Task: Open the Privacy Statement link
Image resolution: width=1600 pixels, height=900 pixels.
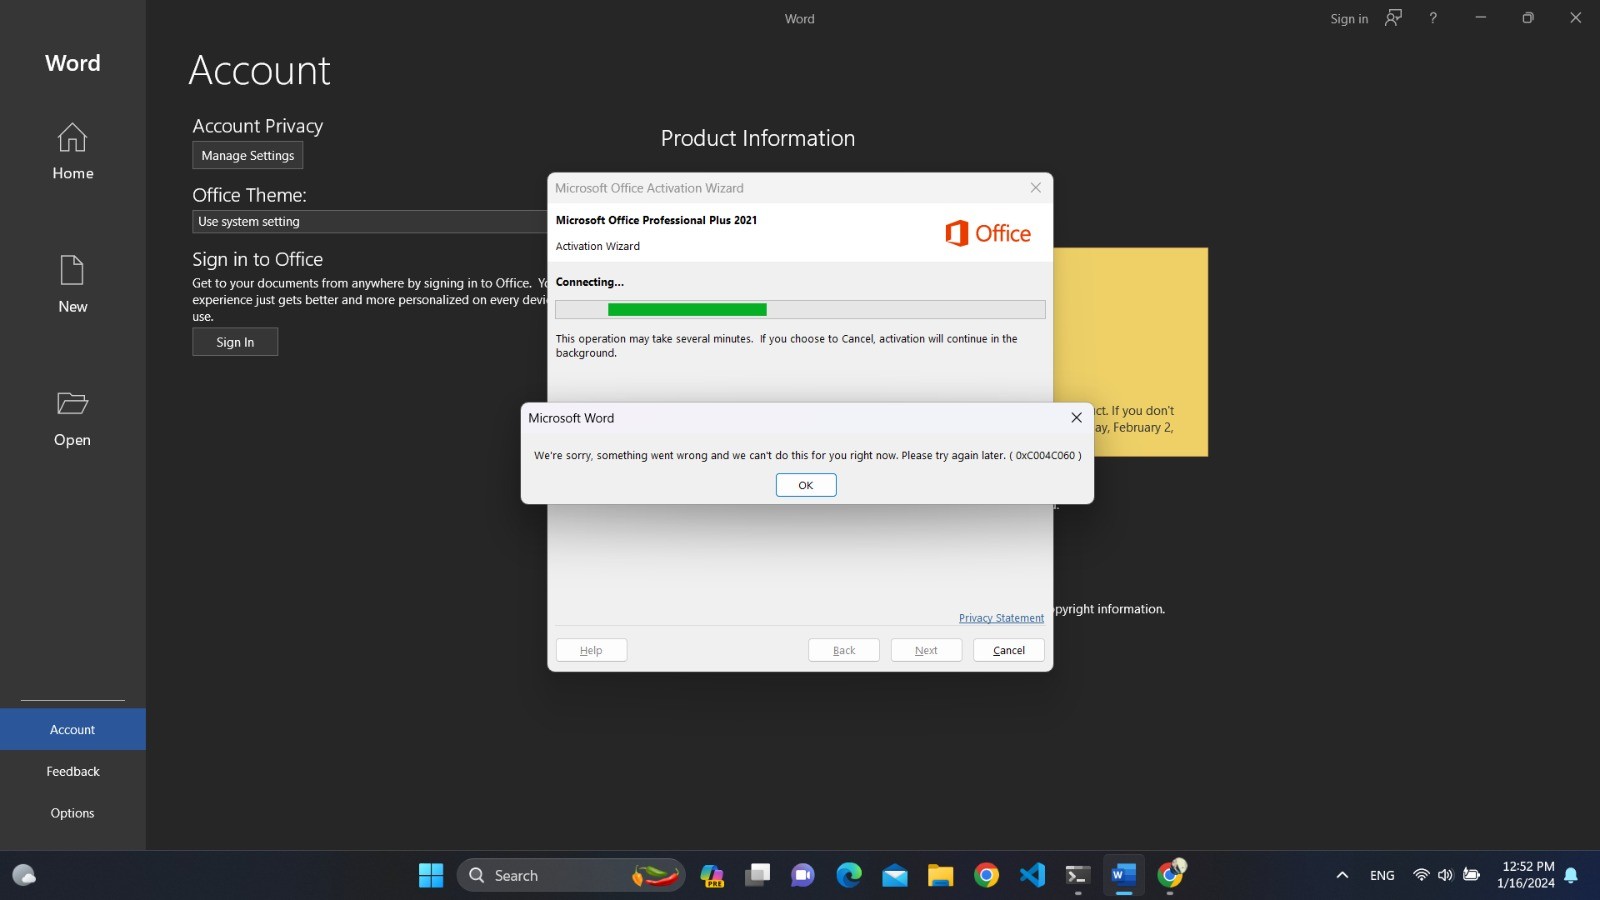Action: [1001, 618]
